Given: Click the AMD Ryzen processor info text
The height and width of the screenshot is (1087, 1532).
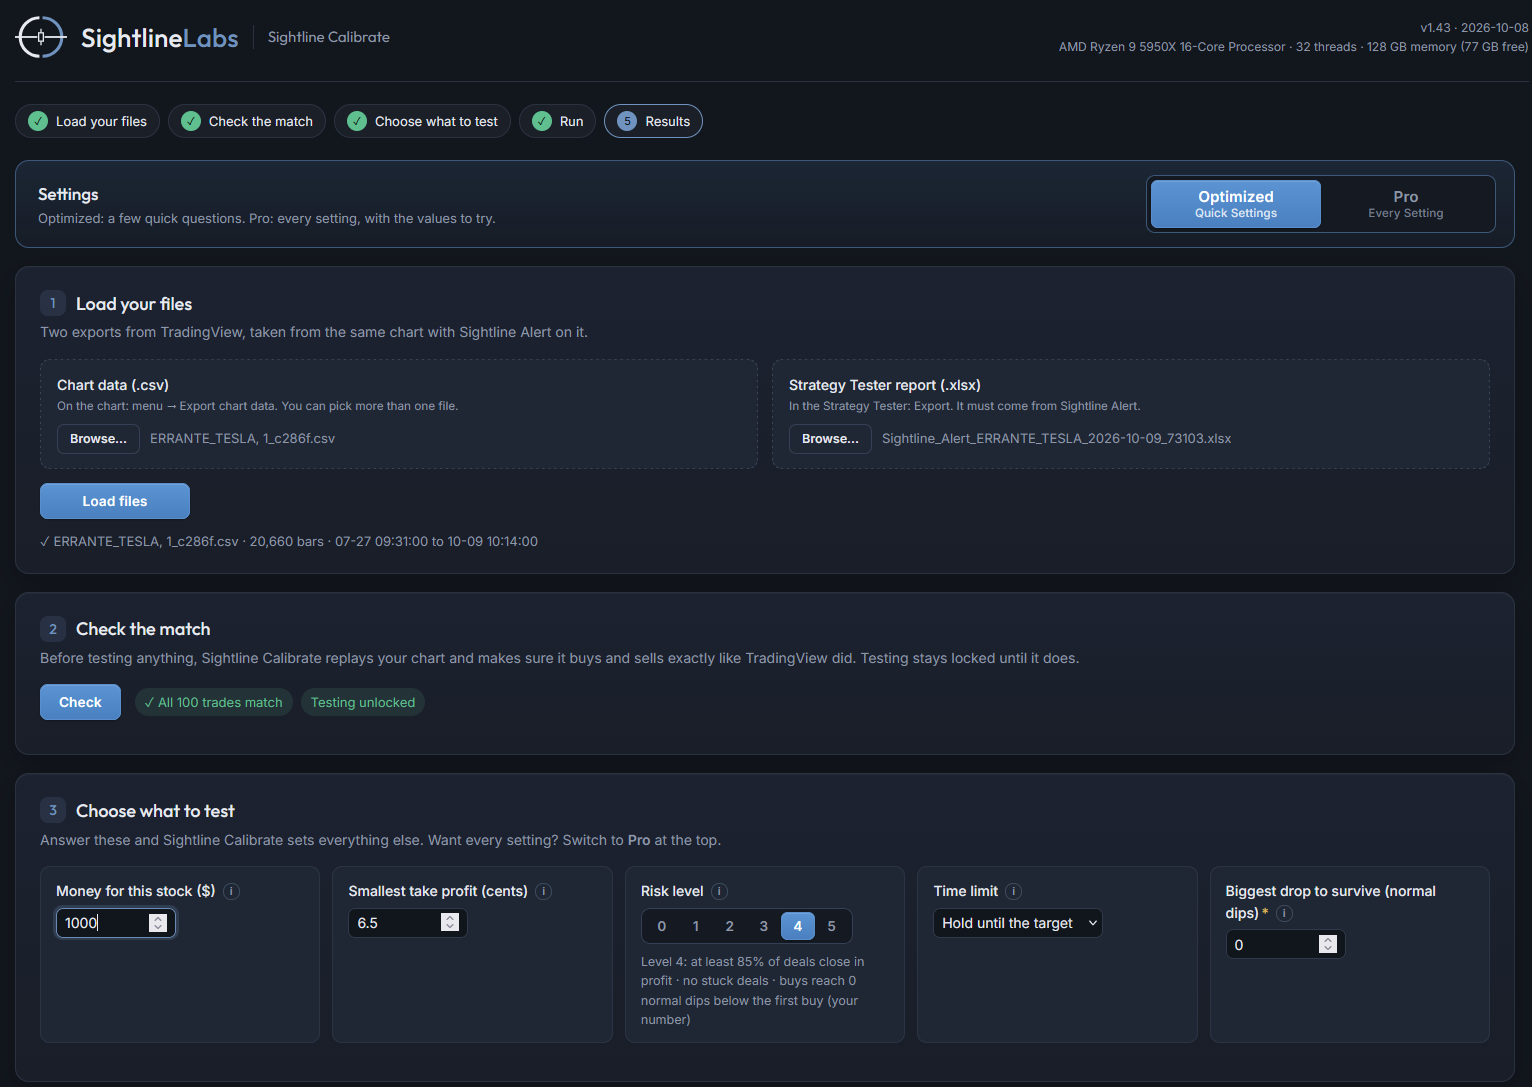Looking at the screenshot, I should coord(1293,47).
